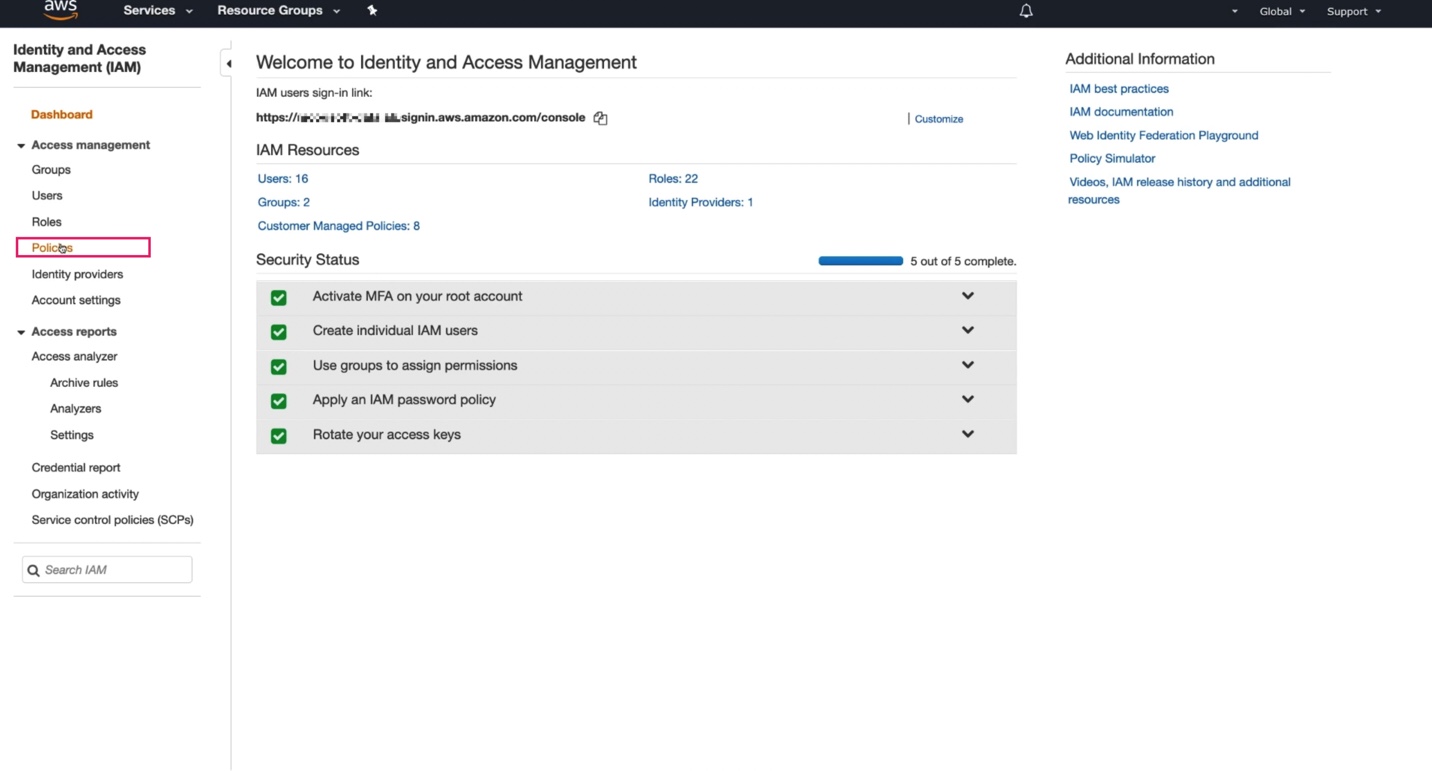Open Analyzers under Access analyzer

coord(75,409)
